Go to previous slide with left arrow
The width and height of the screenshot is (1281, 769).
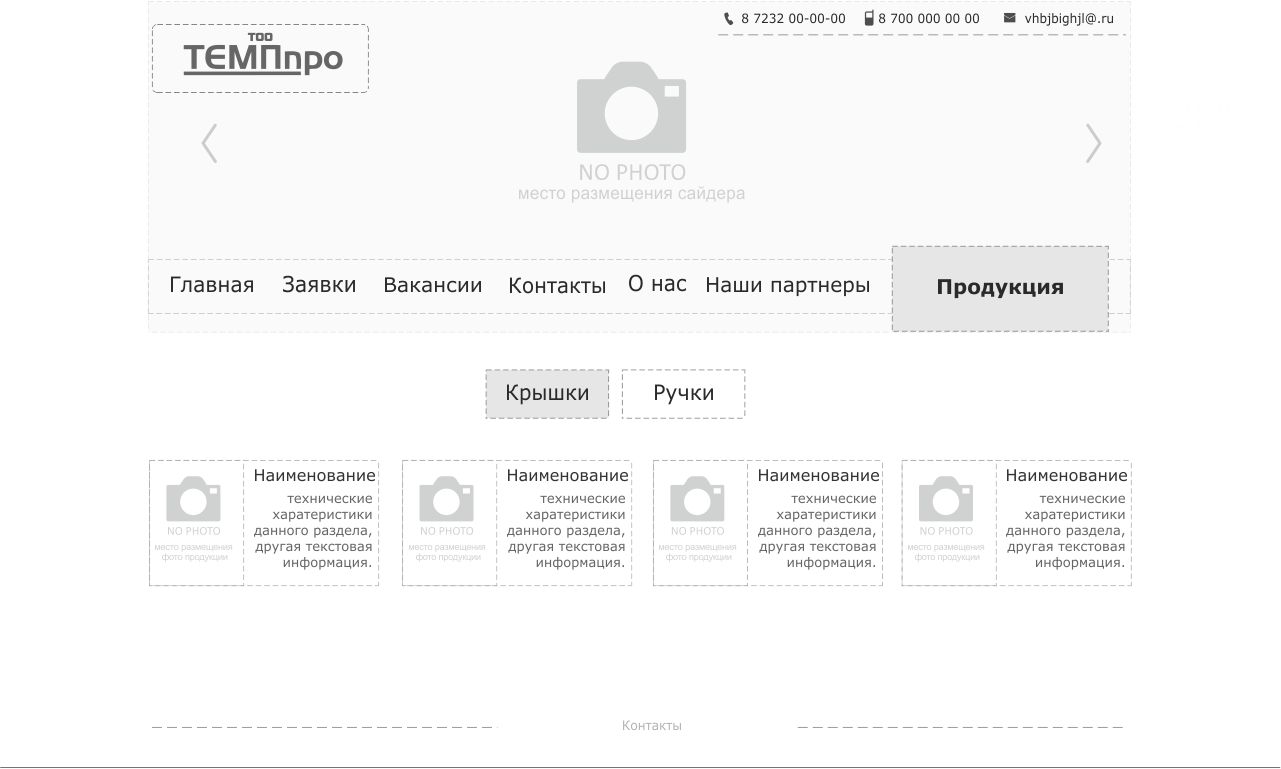pyautogui.click(x=209, y=143)
